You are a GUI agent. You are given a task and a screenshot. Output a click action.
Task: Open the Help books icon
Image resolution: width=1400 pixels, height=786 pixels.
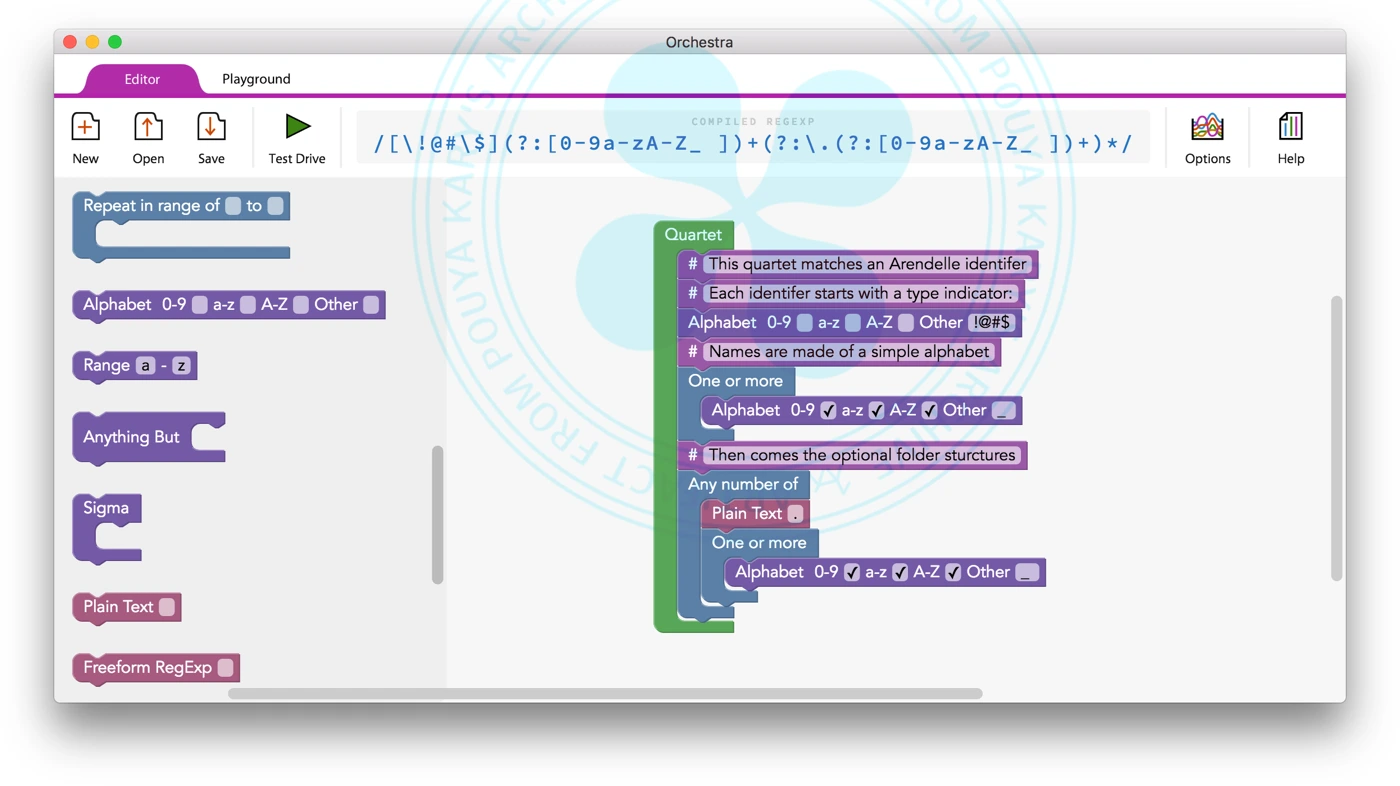(x=1290, y=128)
